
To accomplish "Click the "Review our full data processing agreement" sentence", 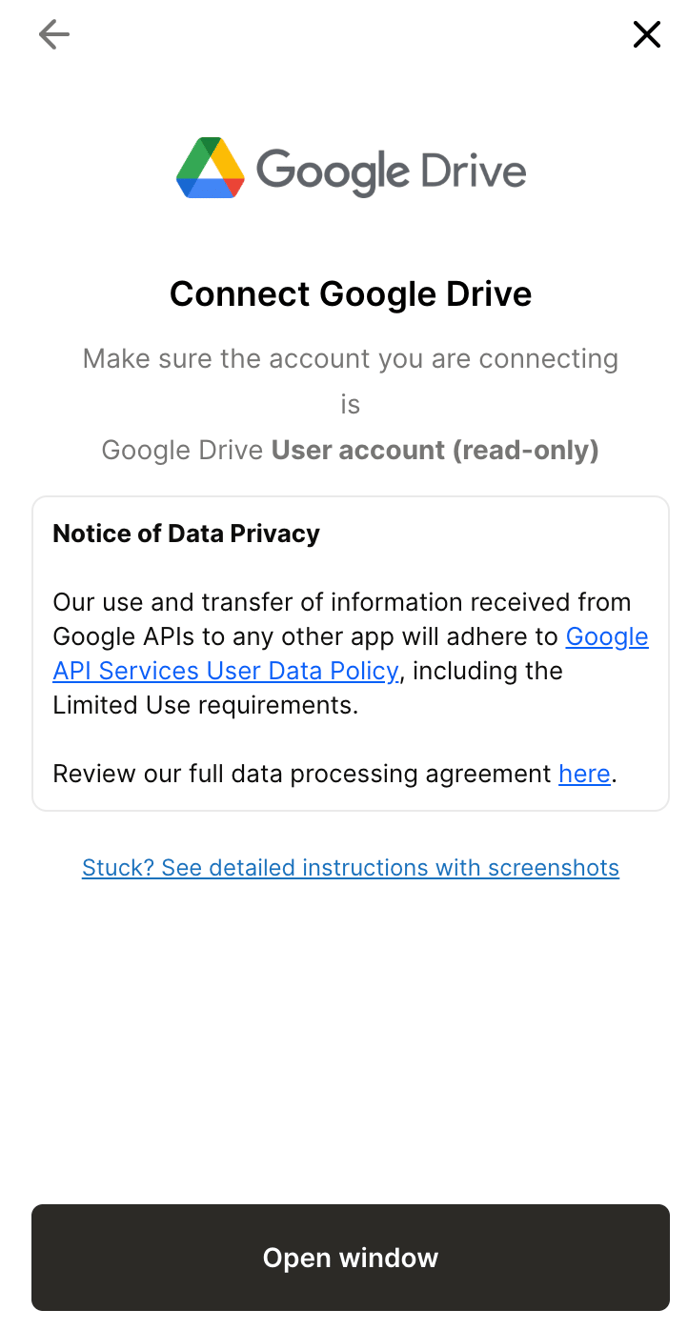I will (302, 774).
